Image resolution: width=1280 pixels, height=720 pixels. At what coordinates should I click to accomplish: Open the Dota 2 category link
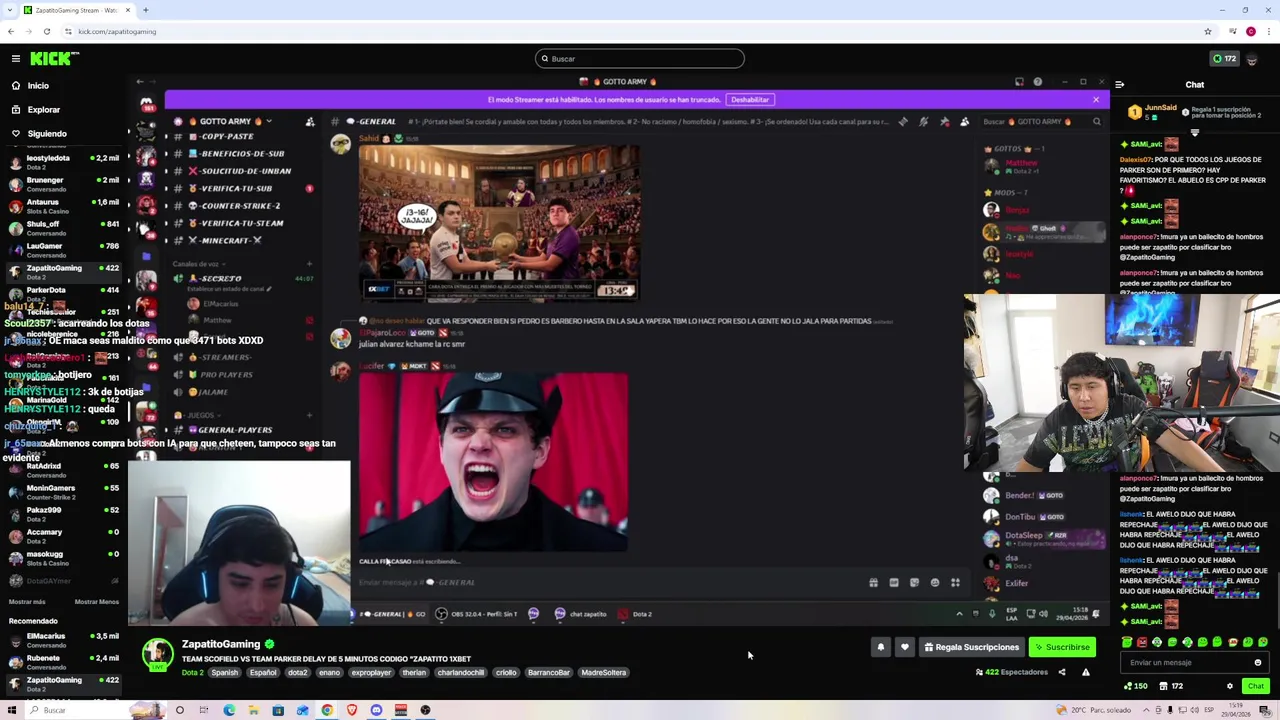[193, 673]
